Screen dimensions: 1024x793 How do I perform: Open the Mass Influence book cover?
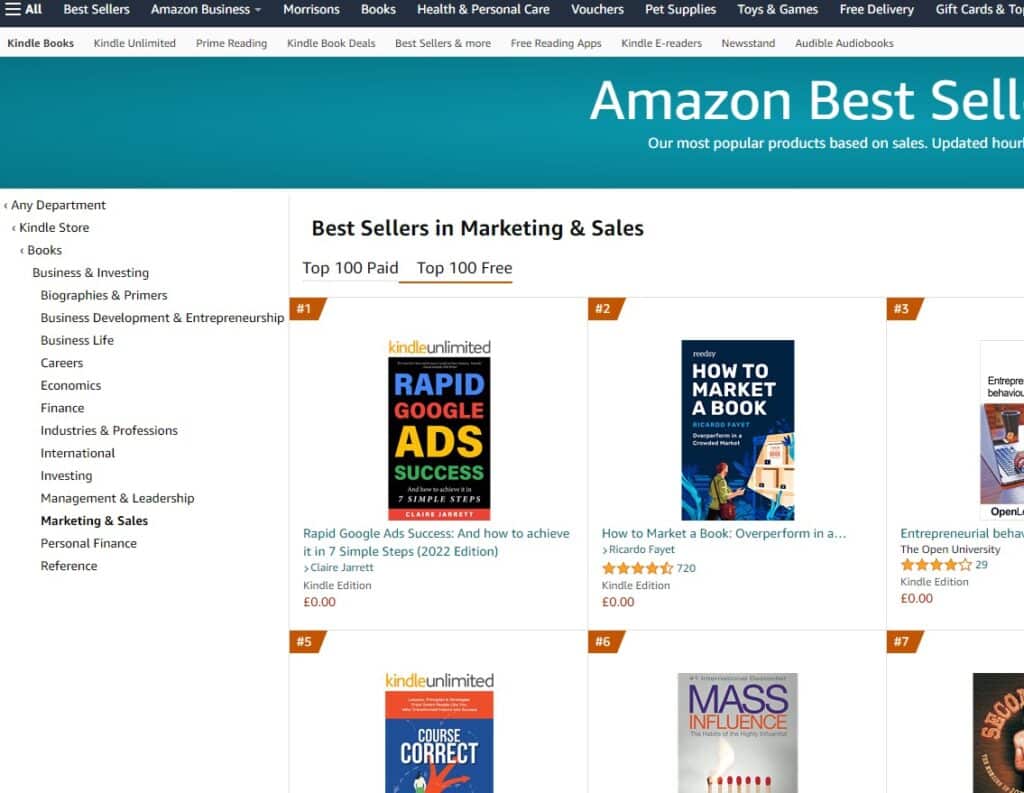(x=737, y=733)
